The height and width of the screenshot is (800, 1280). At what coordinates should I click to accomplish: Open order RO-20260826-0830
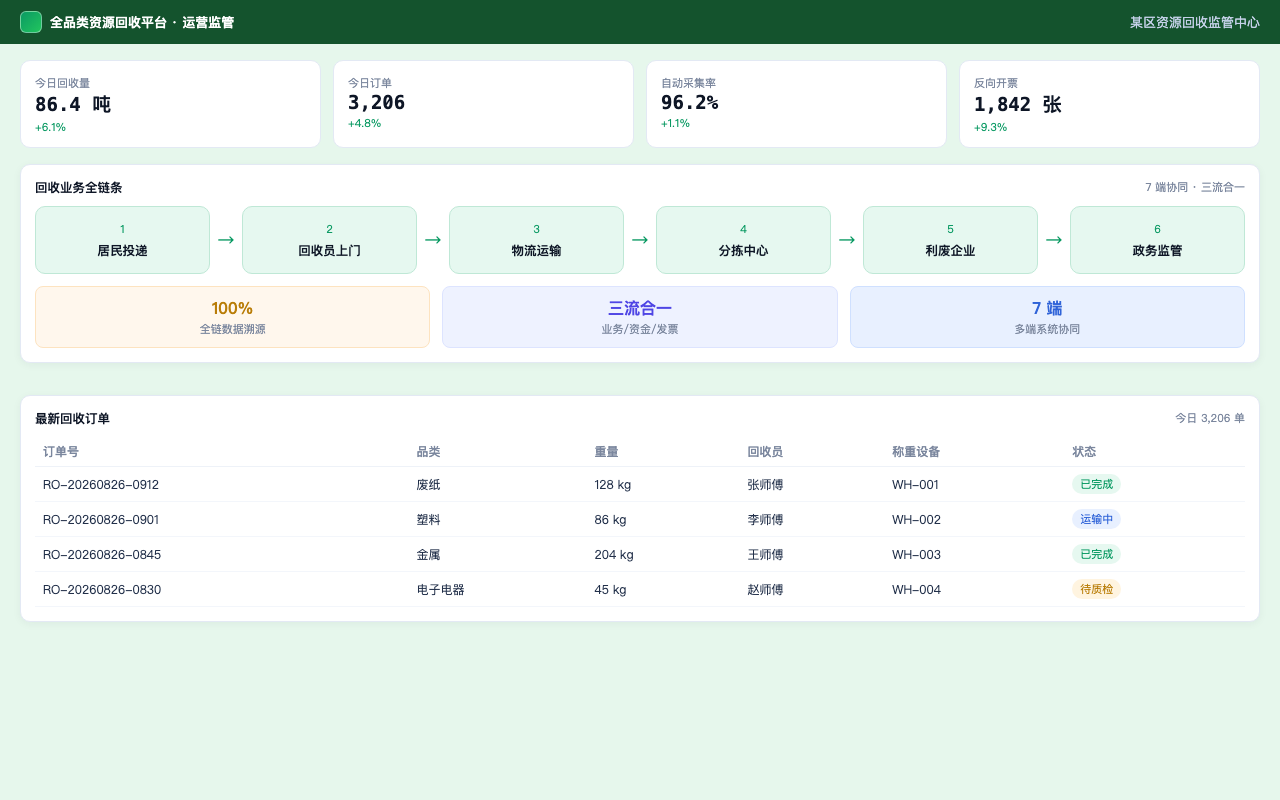640,590
